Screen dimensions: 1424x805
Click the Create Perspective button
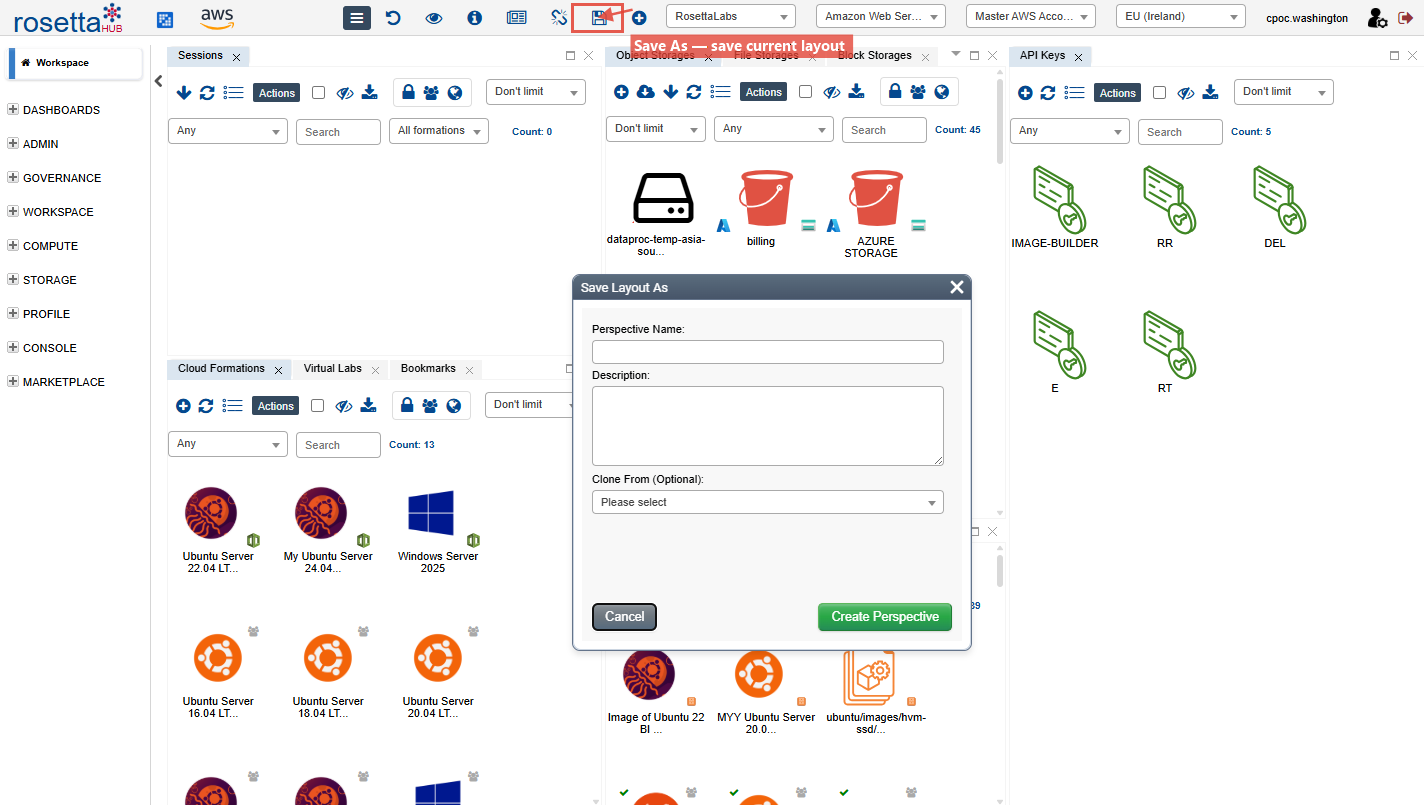coord(884,617)
